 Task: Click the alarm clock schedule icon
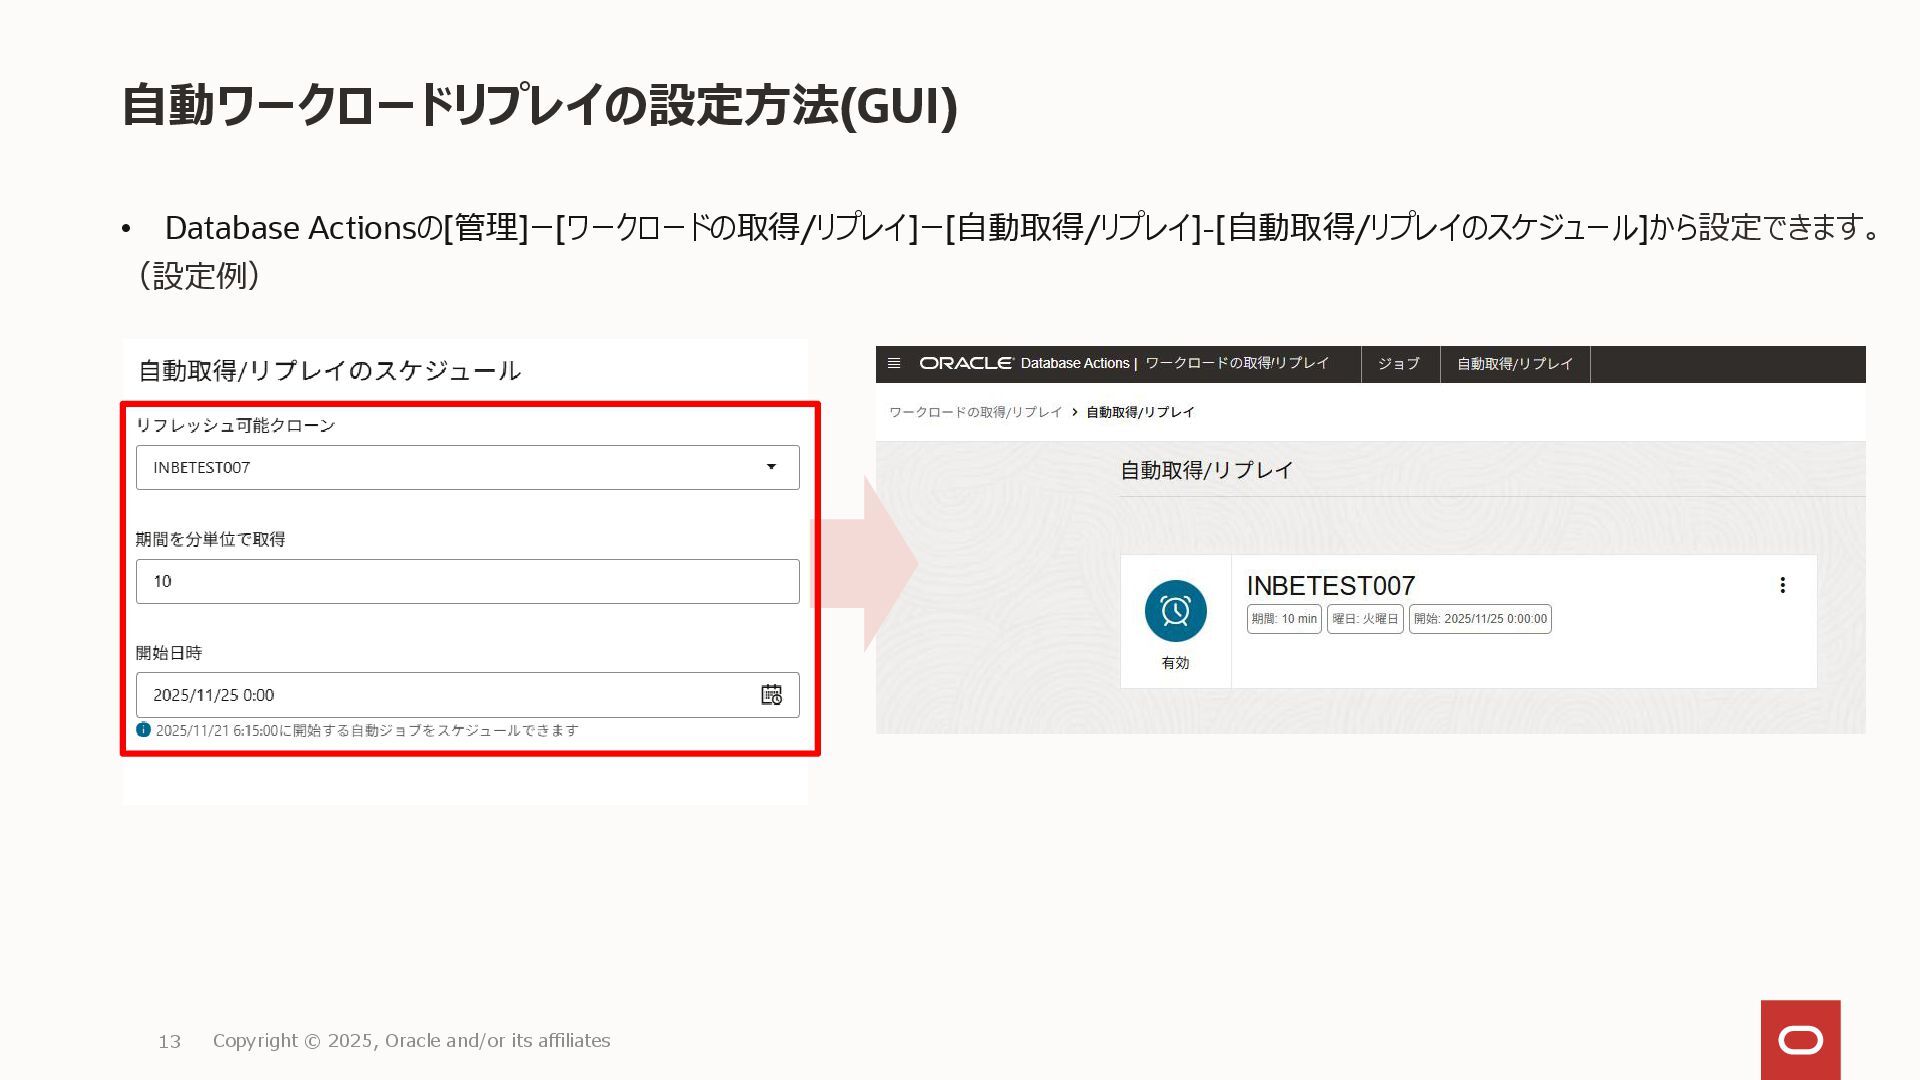pos(1175,611)
